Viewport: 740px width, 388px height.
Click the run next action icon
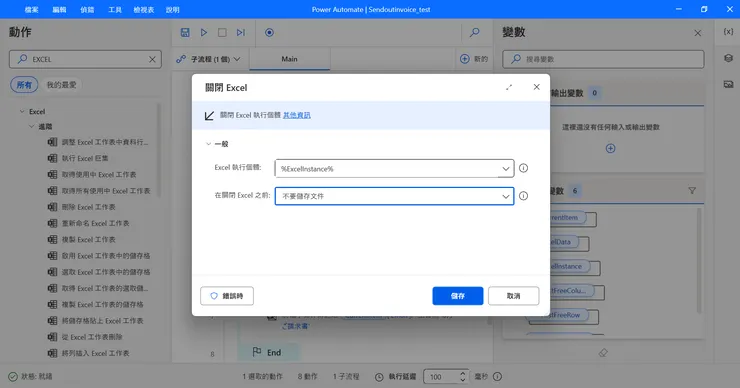pos(241,33)
